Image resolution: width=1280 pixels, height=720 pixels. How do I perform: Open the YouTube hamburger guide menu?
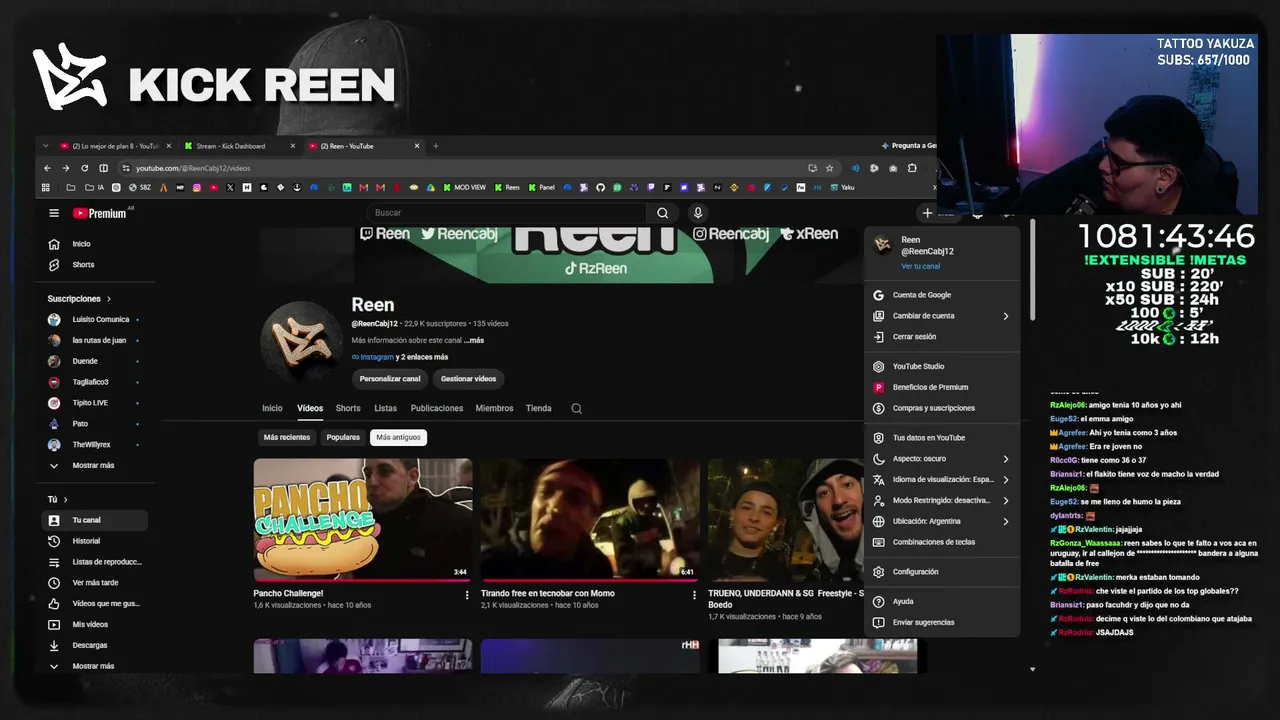pyautogui.click(x=54, y=213)
